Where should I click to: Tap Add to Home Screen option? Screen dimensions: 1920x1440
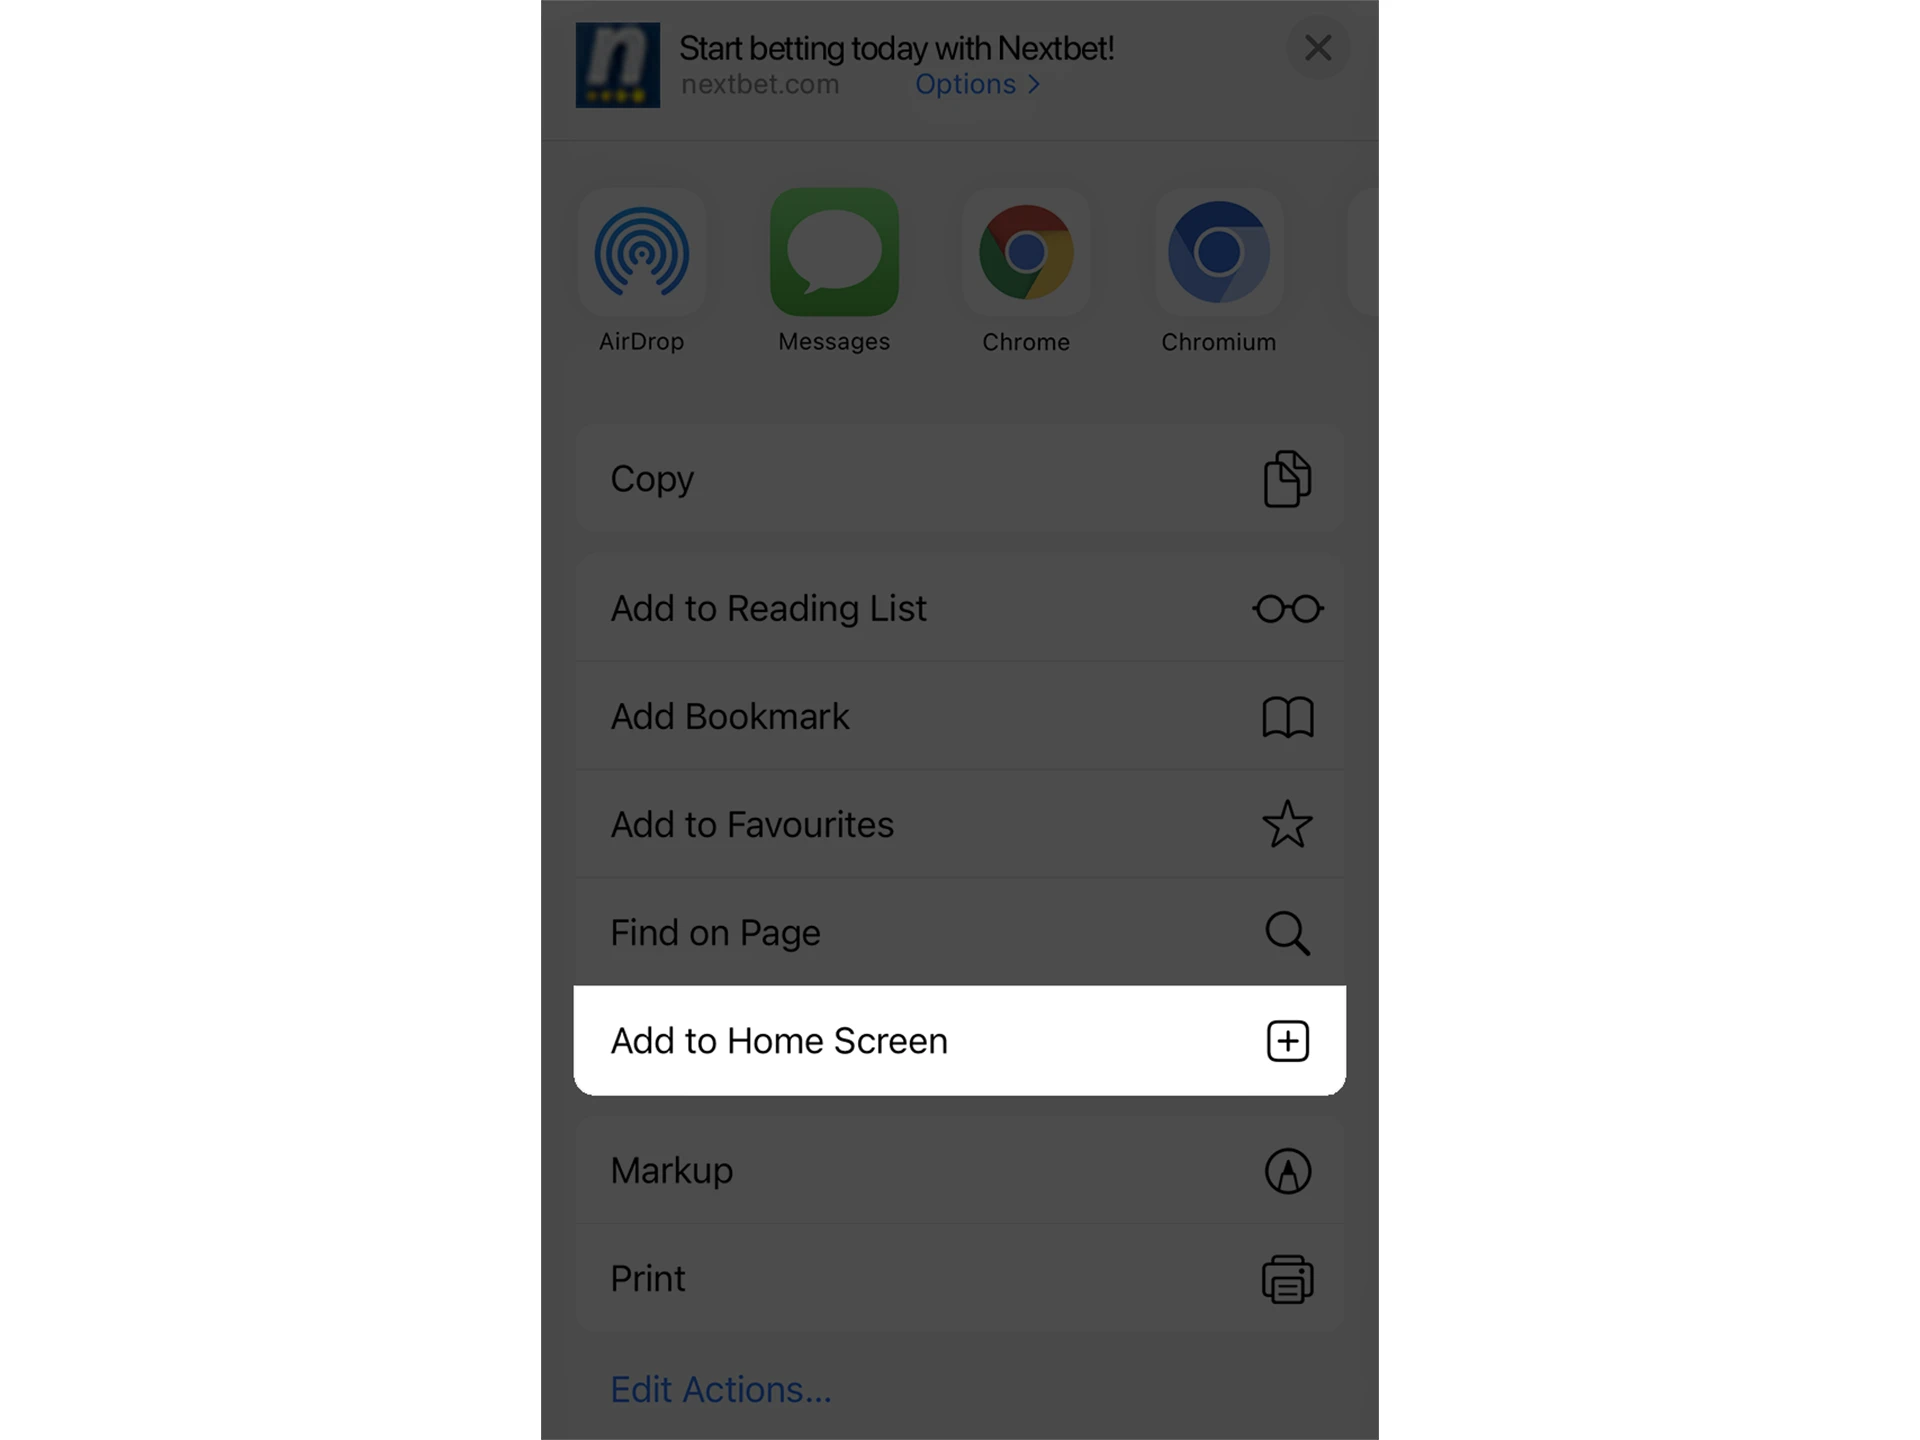(x=958, y=1039)
